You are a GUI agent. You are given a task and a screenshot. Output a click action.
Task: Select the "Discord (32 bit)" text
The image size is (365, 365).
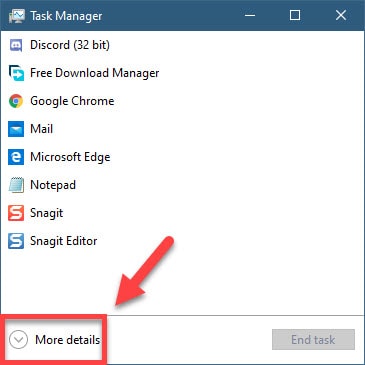pos(70,45)
